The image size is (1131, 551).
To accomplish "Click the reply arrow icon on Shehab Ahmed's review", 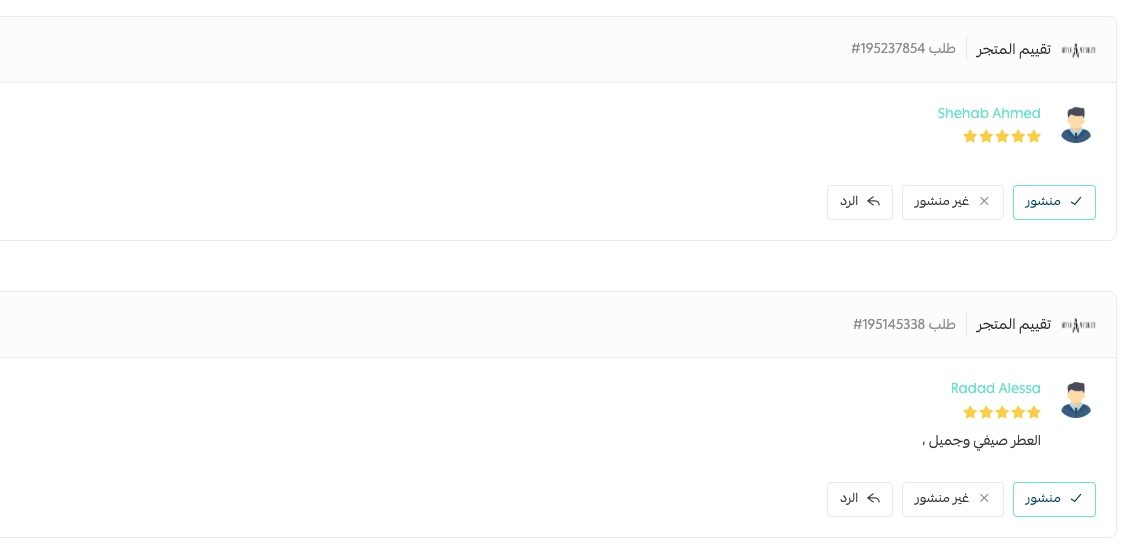I will click(x=873, y=202).
